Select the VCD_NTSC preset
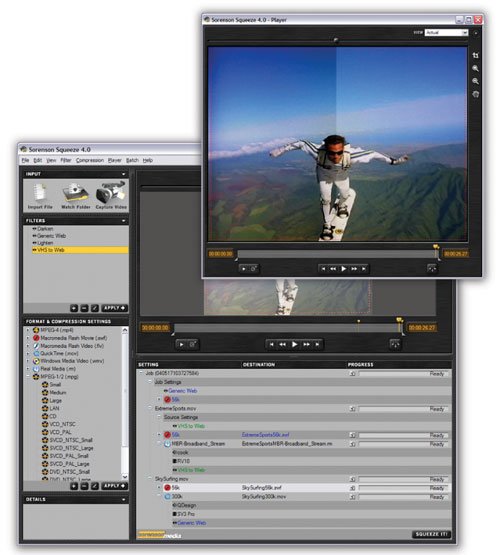The width and height of the screenshot is (500, 555). pyautogui.click(x=62, y=424)
